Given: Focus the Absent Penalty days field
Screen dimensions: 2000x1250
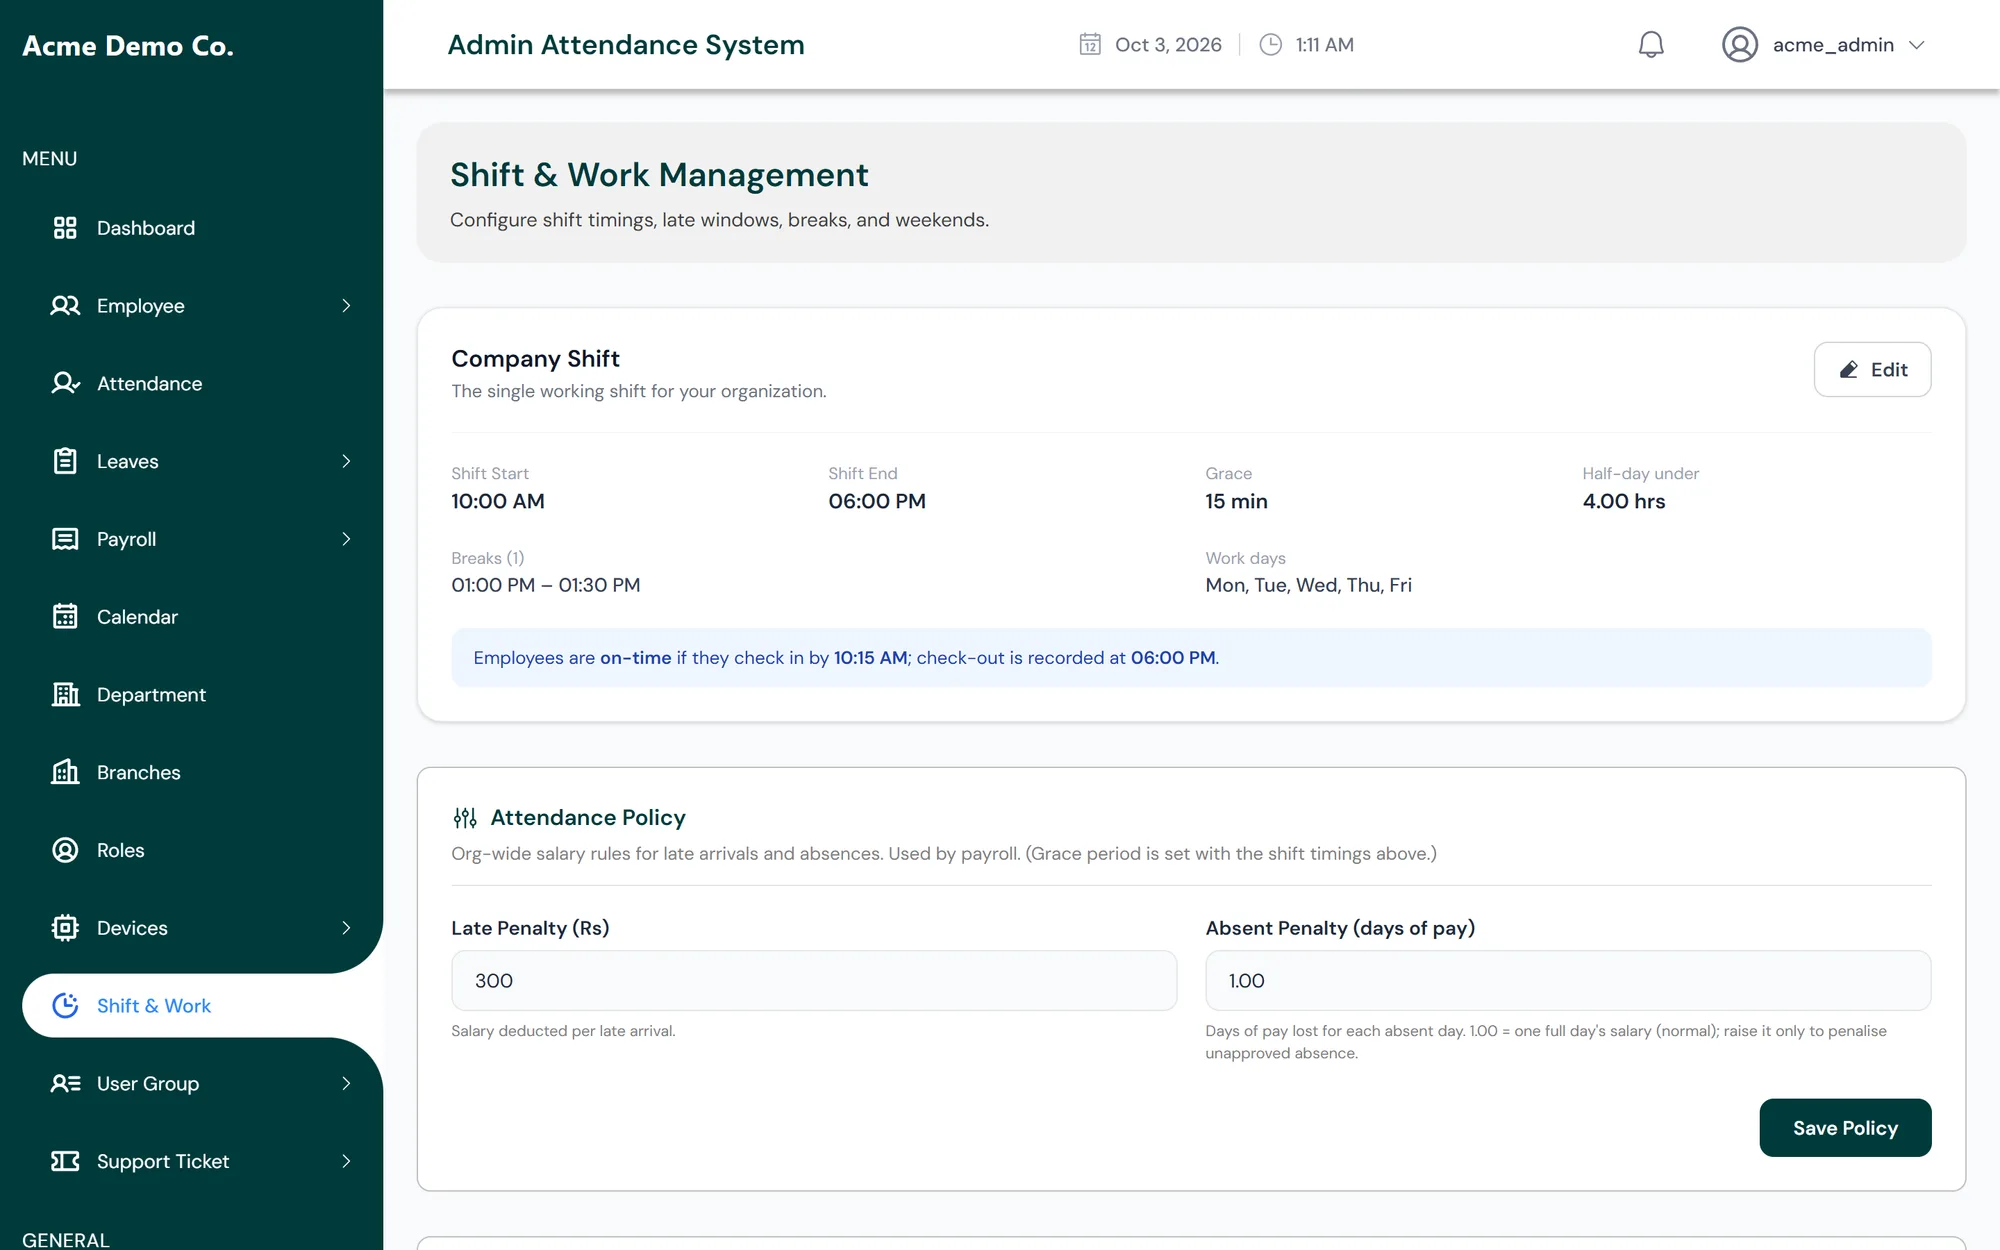Looking at the screenshot, I should pos(1568,981).
